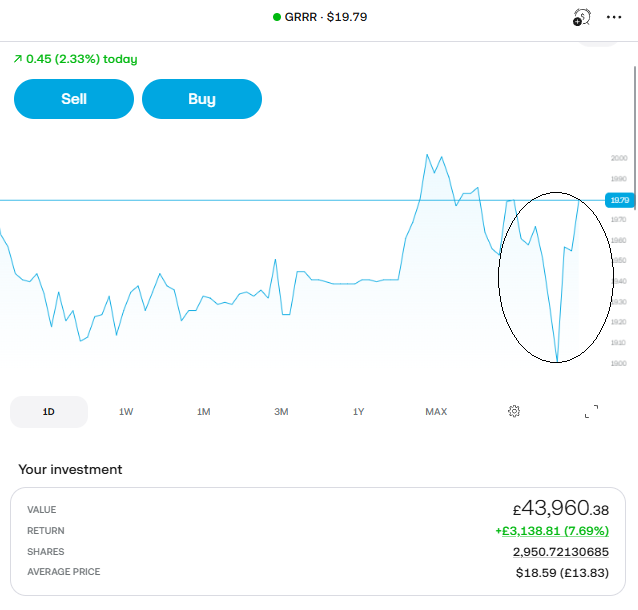
Task: Click the green market status dot
Action: coord(277,17)
